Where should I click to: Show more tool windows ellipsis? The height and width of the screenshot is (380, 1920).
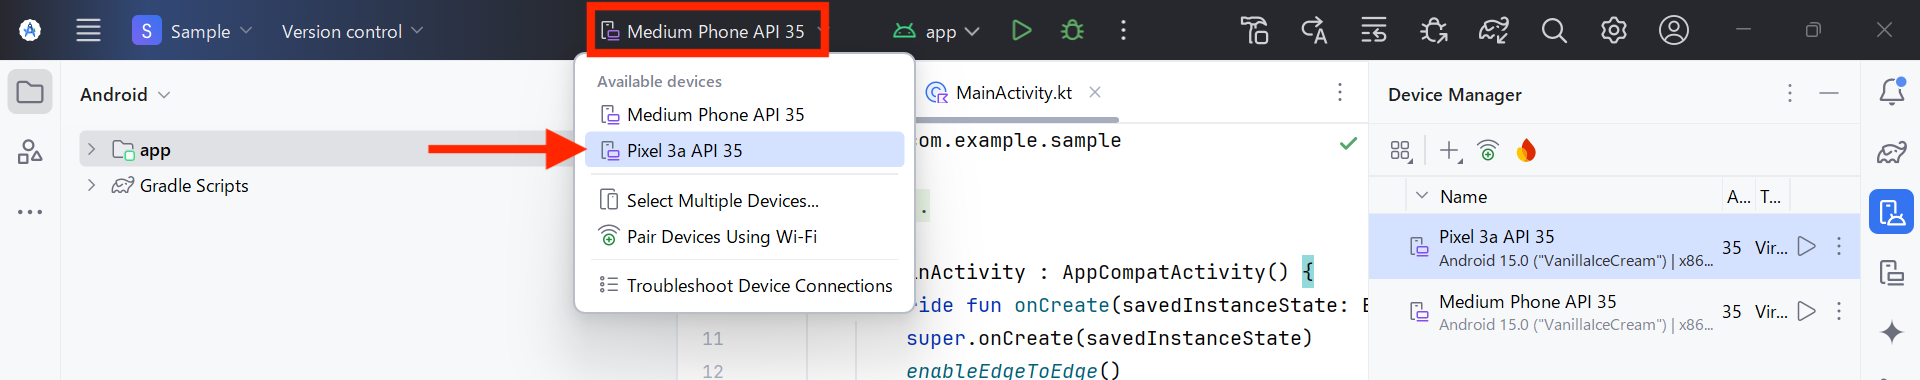pyautogui.click(x=30, y=212)
